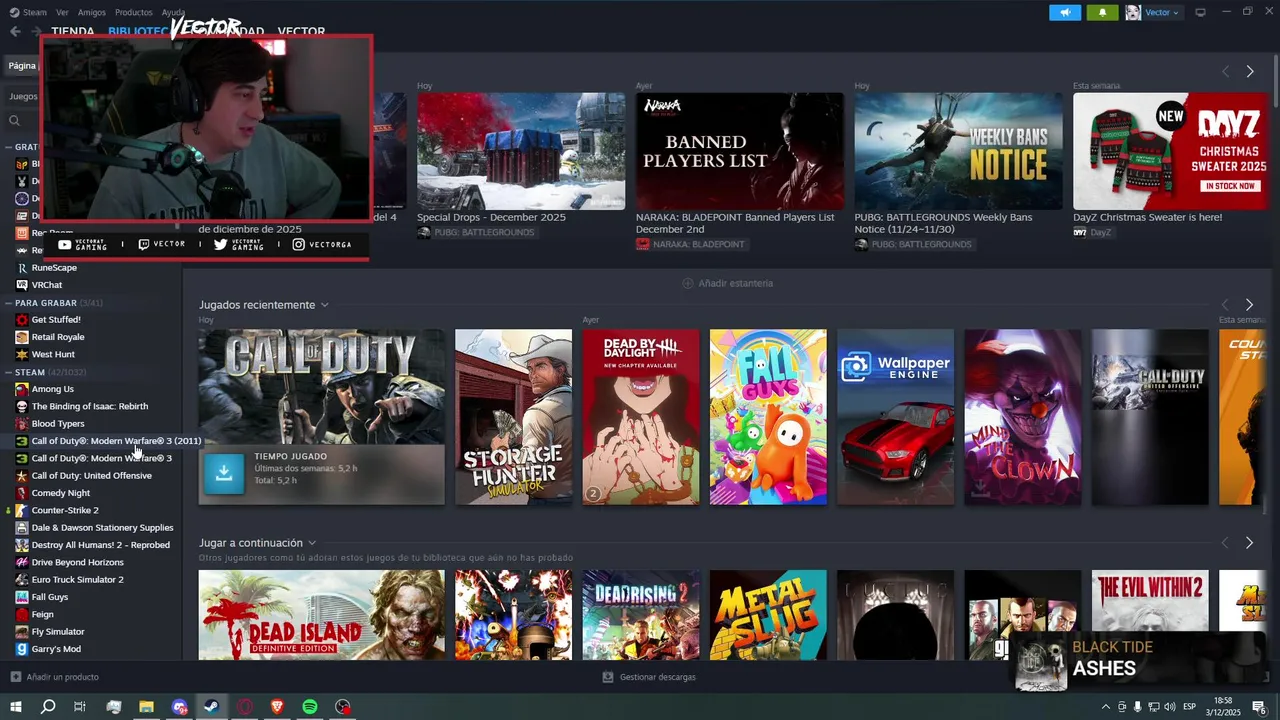Open the Fall Guys game tile
The image size is (1280, 720).
[x=768, y=417]
